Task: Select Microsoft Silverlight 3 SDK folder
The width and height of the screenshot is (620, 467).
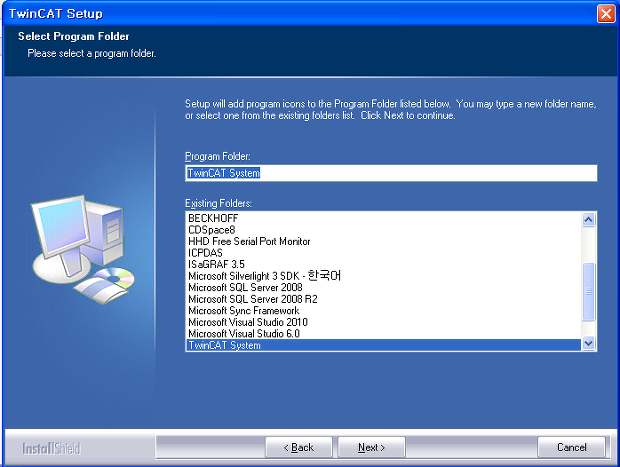Action: (x=384, y=276)
